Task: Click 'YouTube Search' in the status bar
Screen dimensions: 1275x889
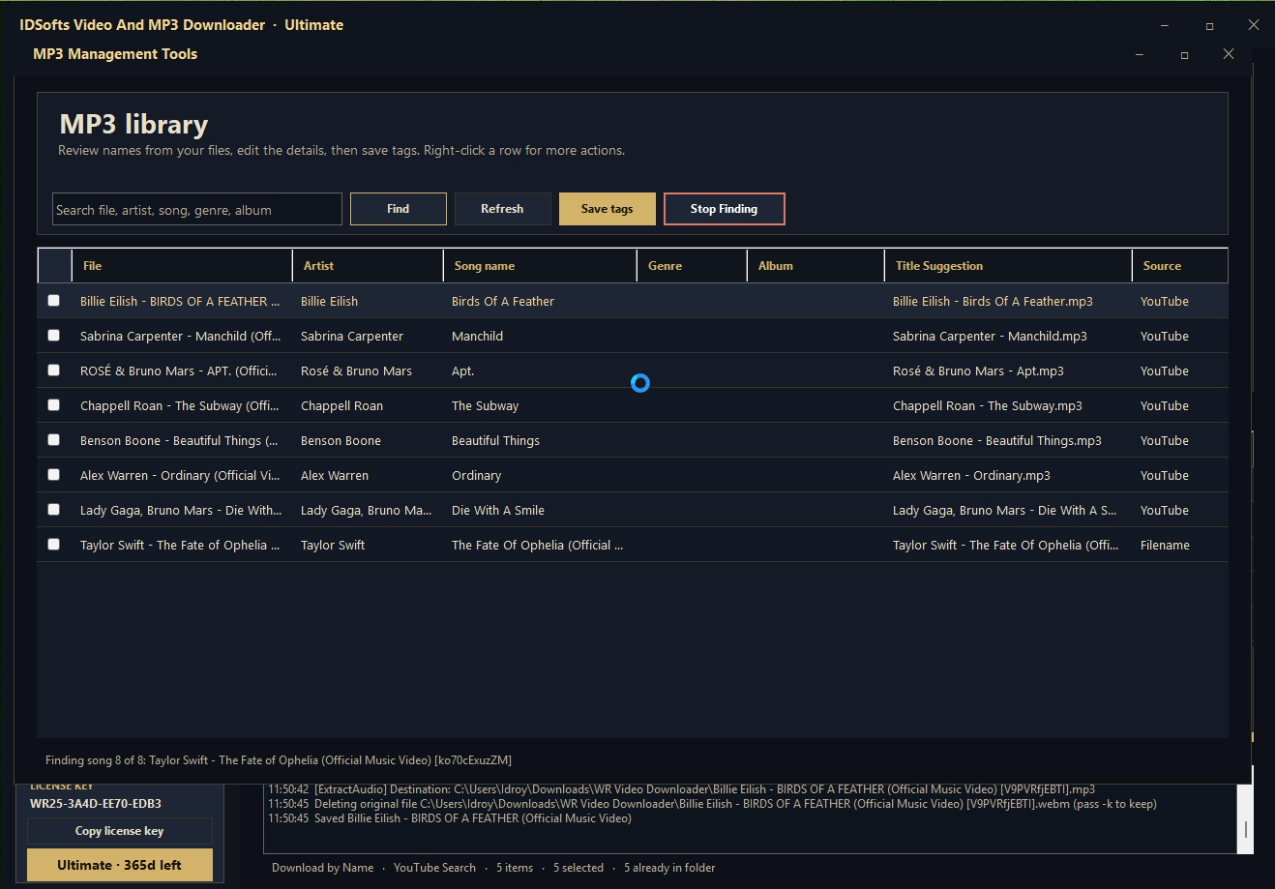Action: click(435, 868)
